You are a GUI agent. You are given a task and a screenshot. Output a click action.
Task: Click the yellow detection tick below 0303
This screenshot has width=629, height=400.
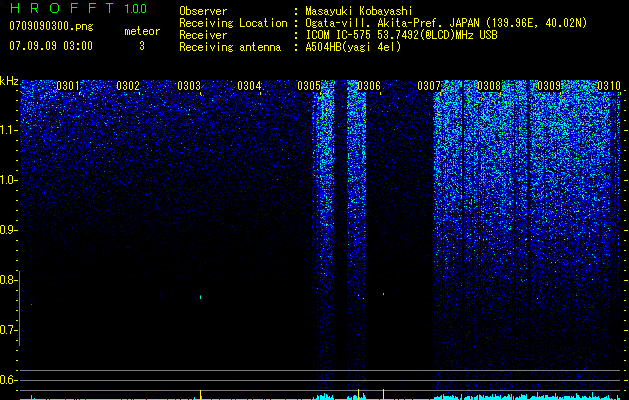pyautogui.click(x=201, y=394)
